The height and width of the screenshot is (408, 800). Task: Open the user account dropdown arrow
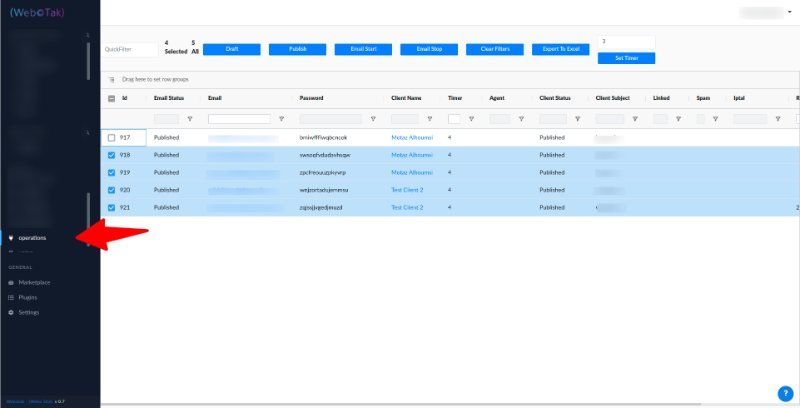point(790,12)
